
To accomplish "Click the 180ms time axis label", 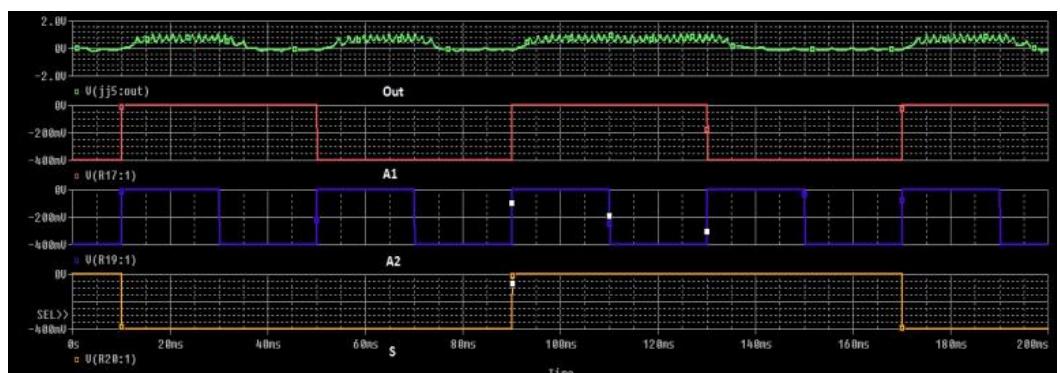I will click(950, 344).
